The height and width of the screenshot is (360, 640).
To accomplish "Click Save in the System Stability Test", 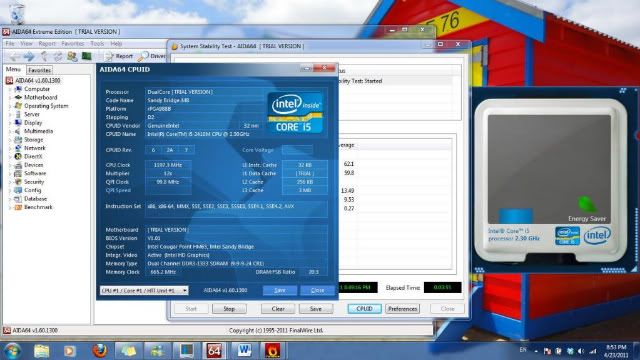I will [x=316, y=309].
